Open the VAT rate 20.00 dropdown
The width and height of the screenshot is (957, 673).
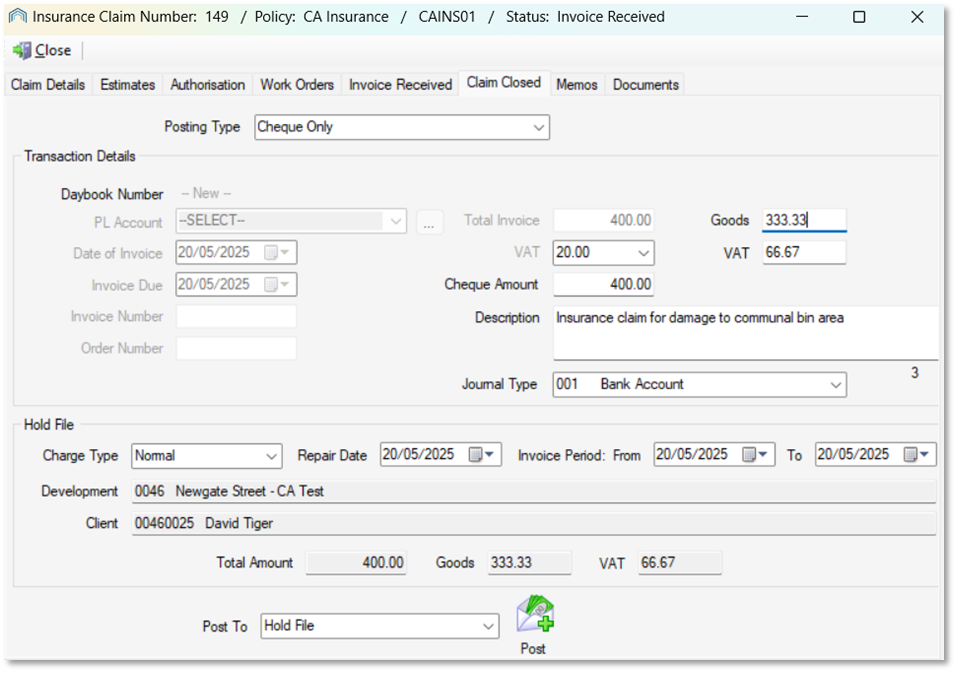[643, 253]
